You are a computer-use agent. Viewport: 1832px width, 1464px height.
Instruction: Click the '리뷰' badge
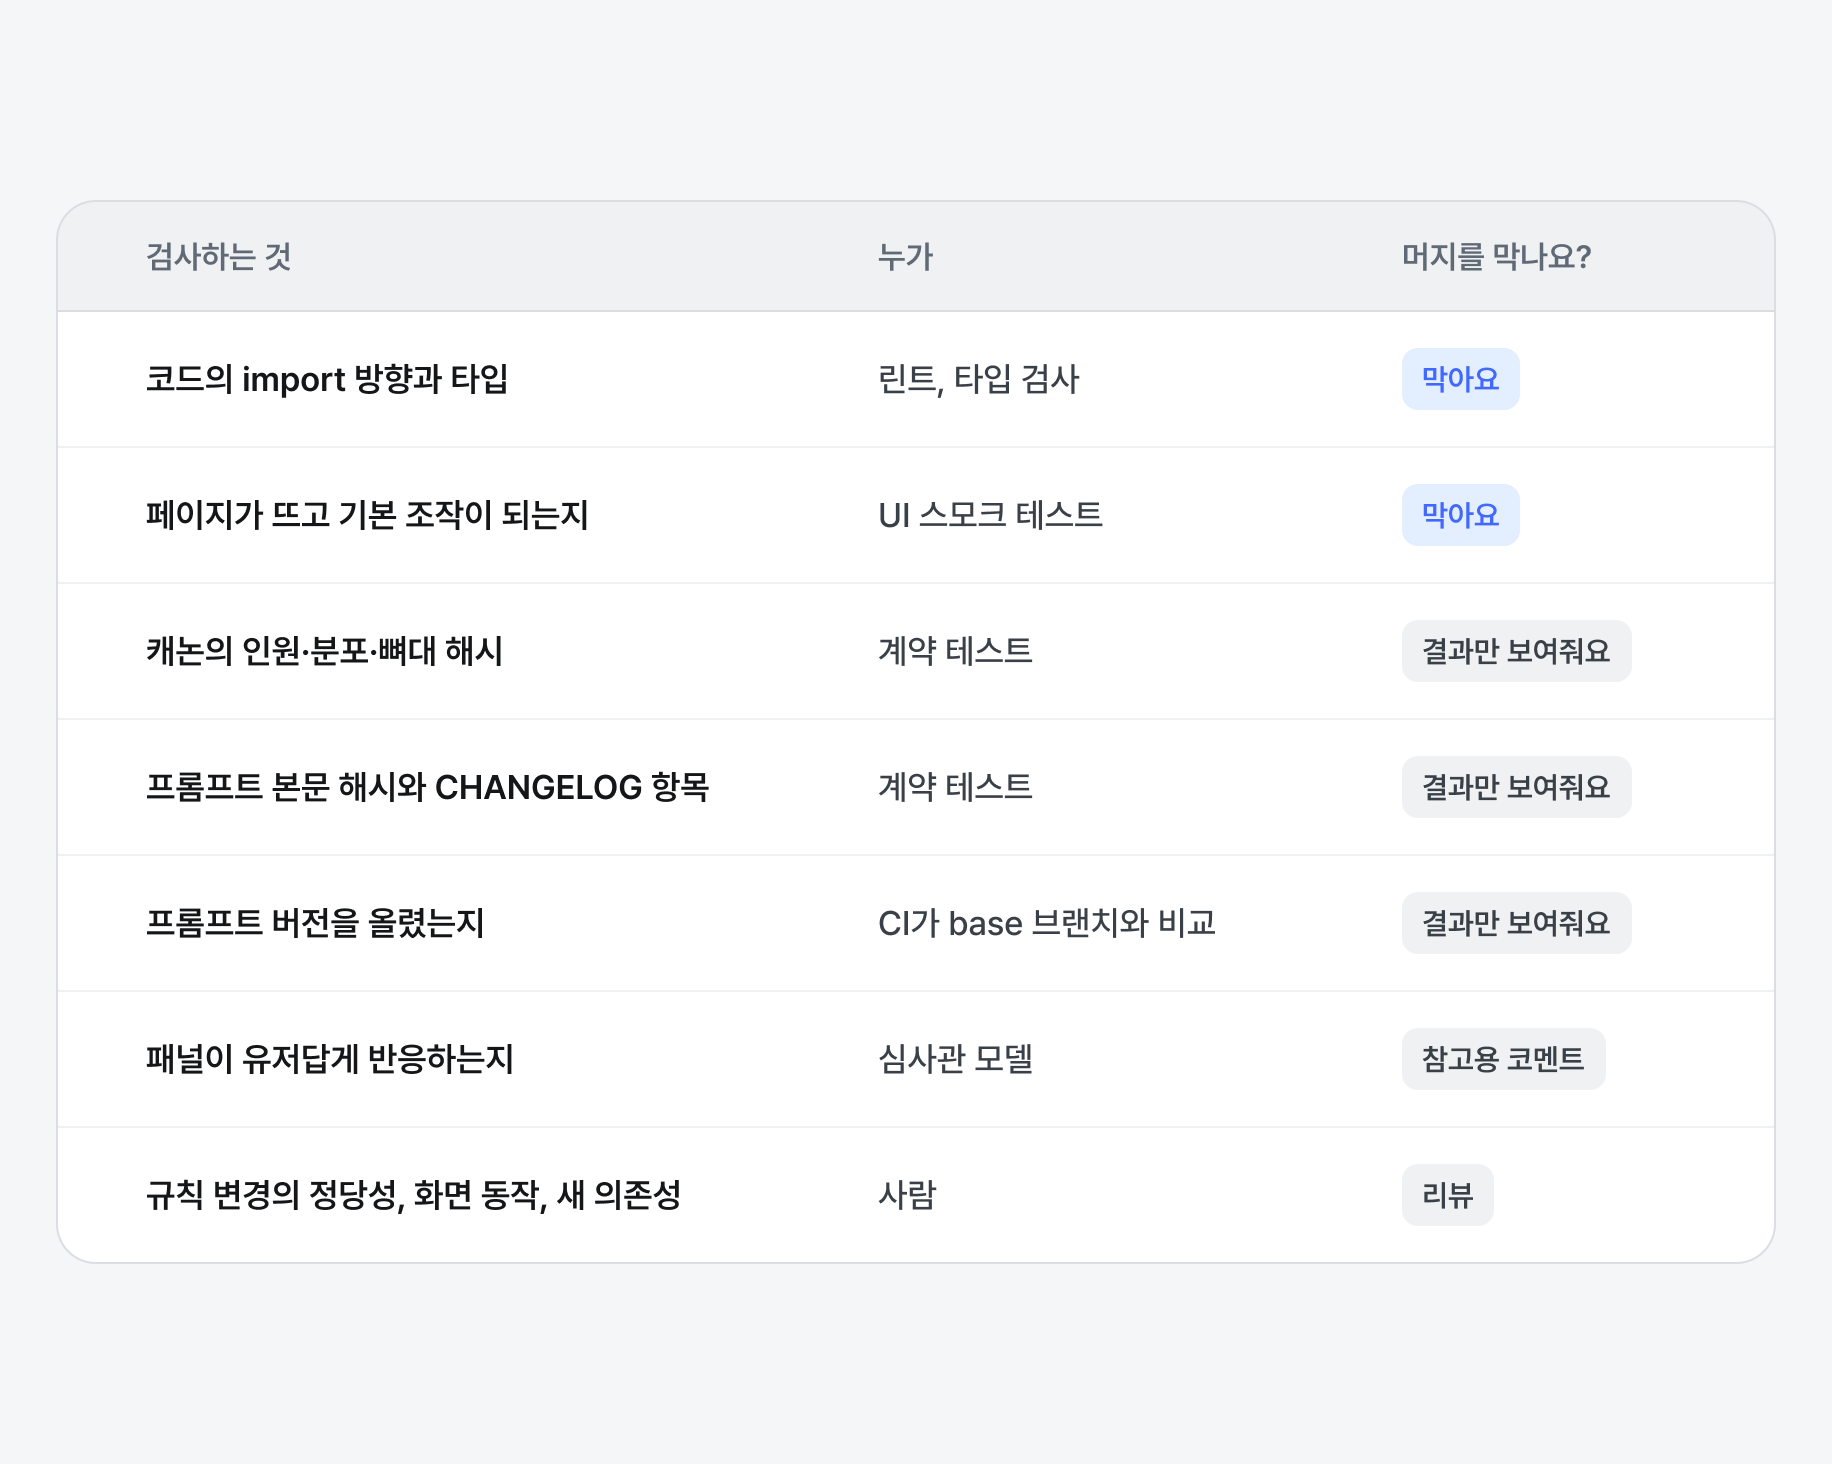tap(1447, 1195)
